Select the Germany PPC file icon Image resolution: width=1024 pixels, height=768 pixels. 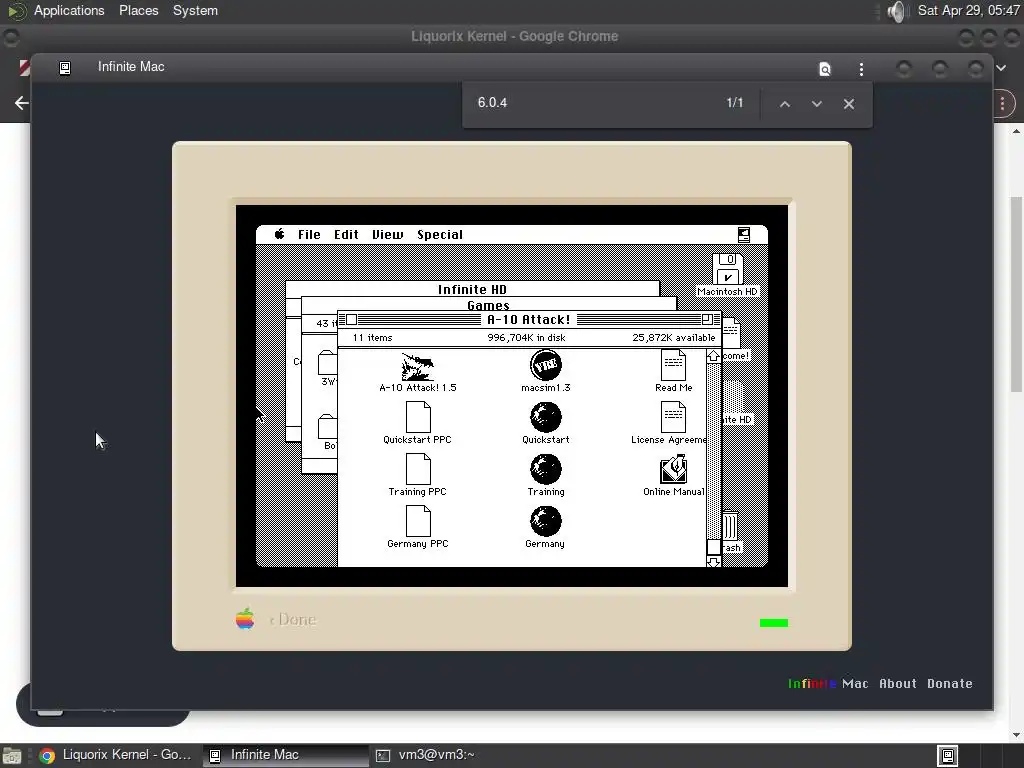coord(418,521)
